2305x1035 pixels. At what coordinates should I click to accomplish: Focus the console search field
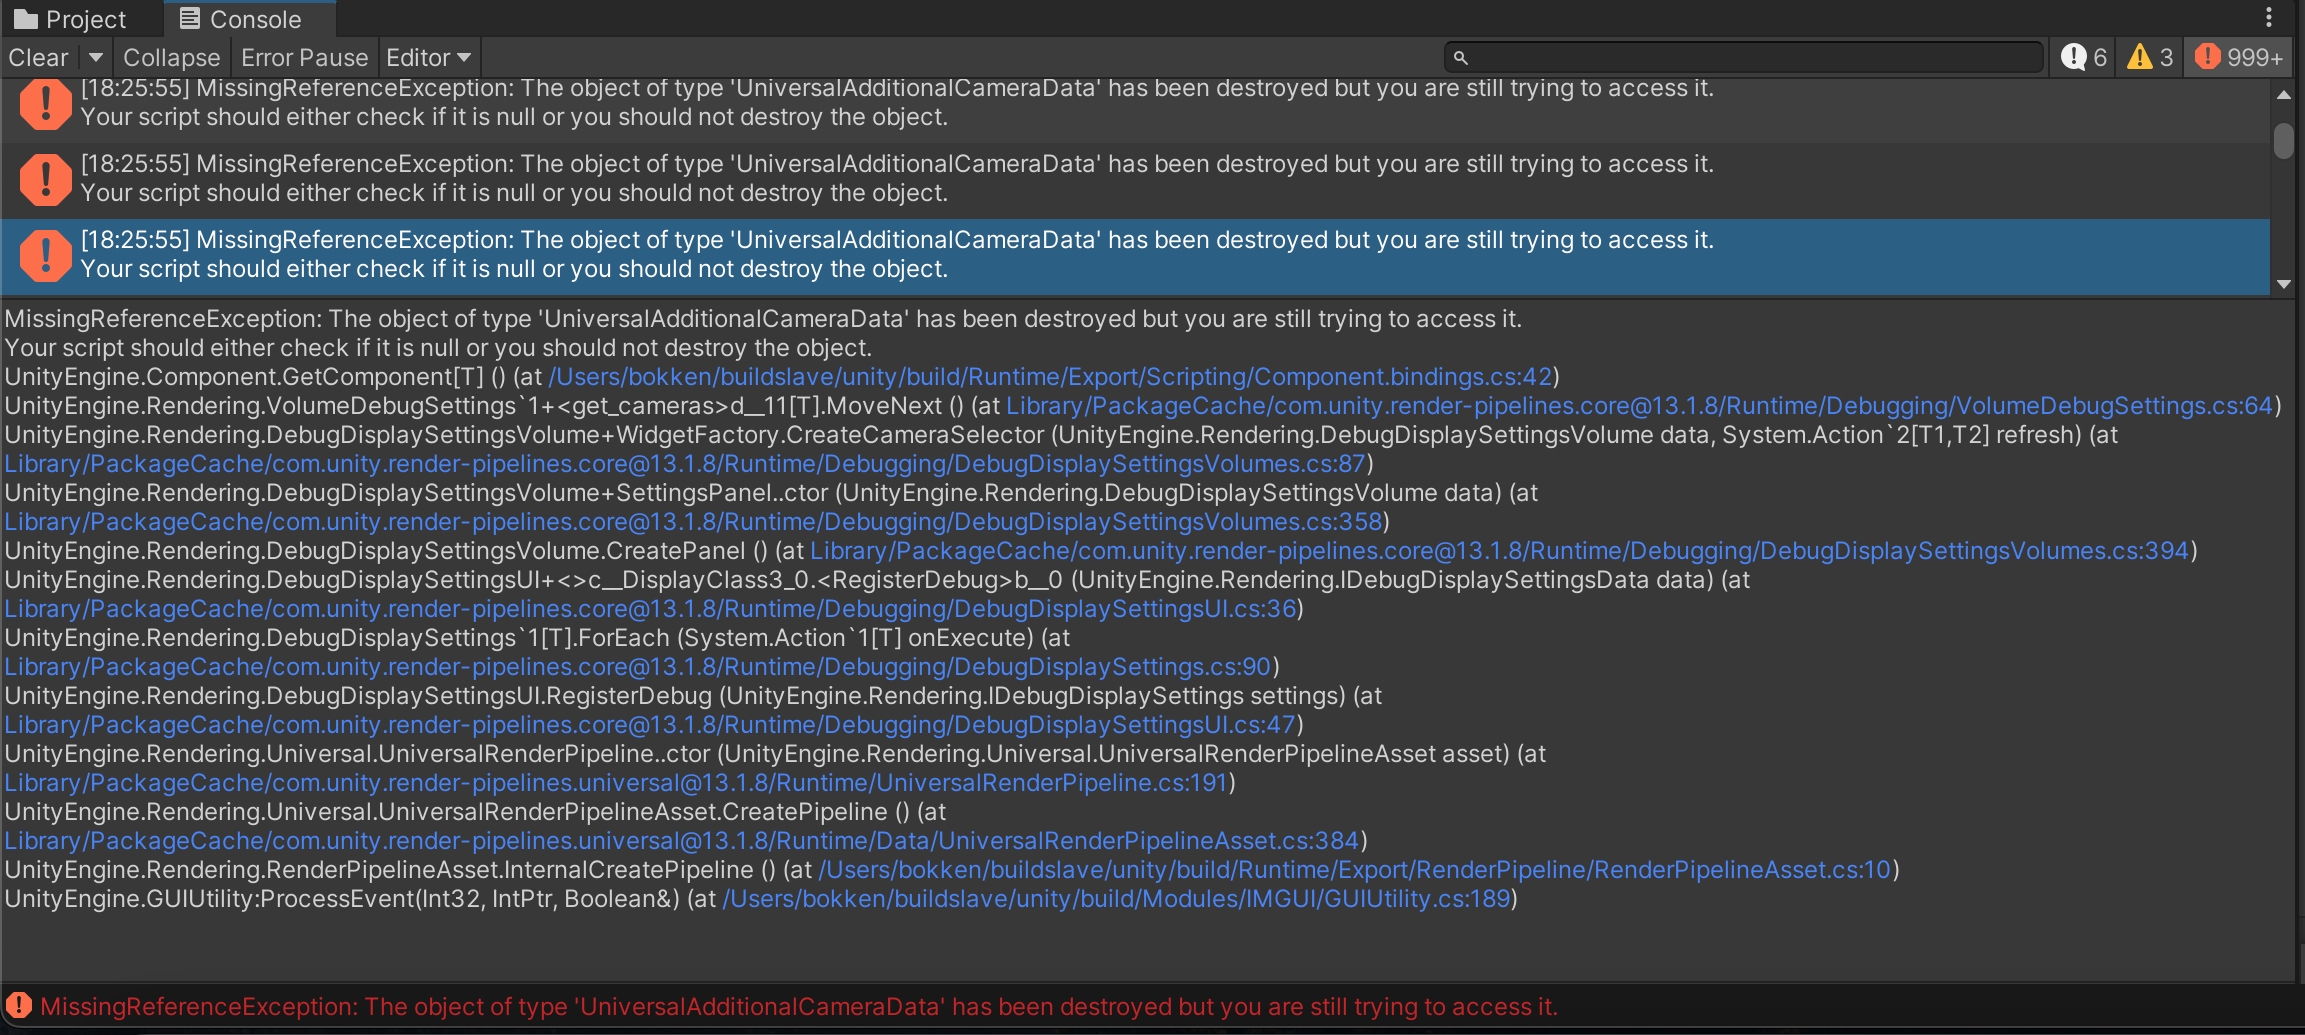point(1743,57)
